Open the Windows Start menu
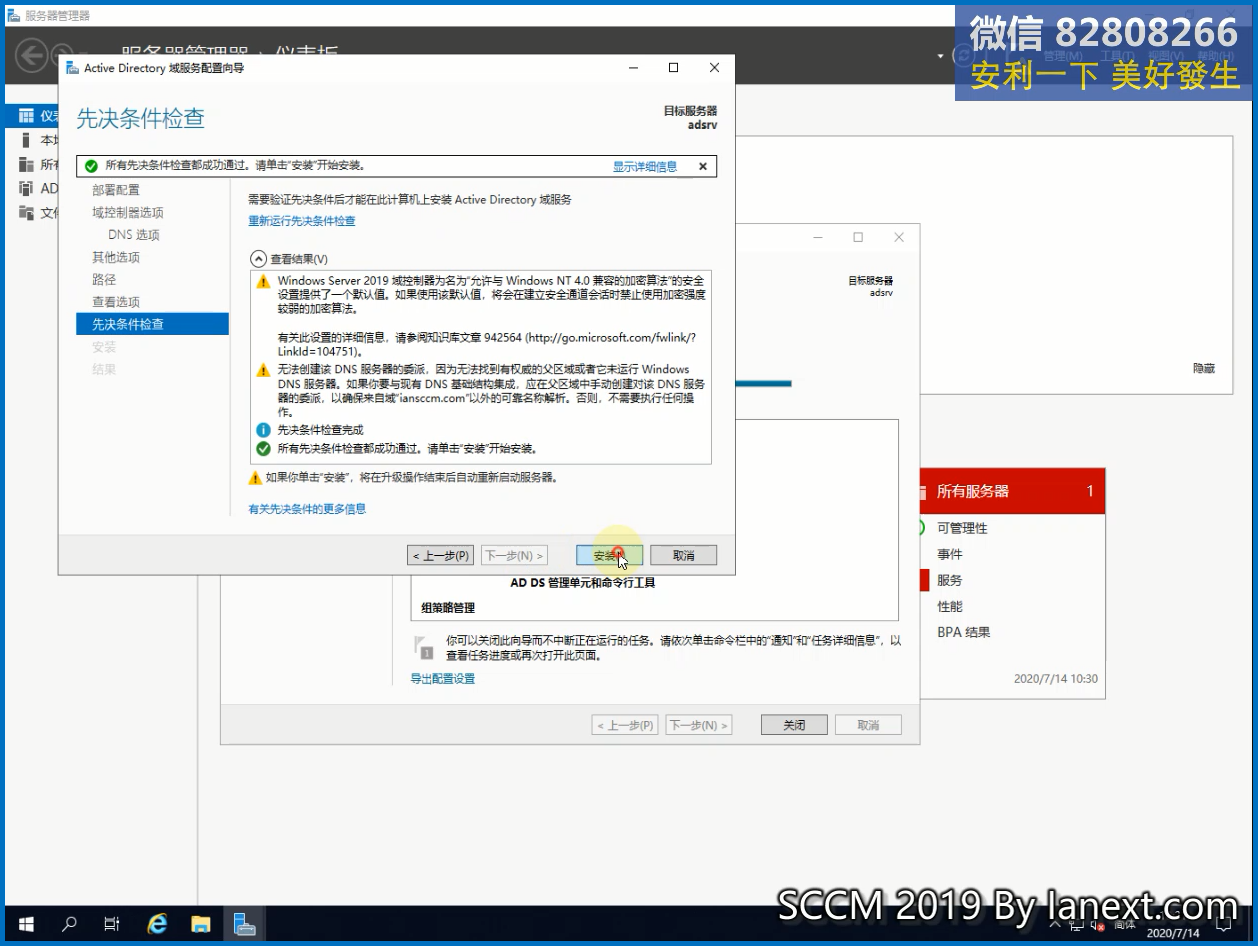1258x946 pixels. [x=26, y=924]
